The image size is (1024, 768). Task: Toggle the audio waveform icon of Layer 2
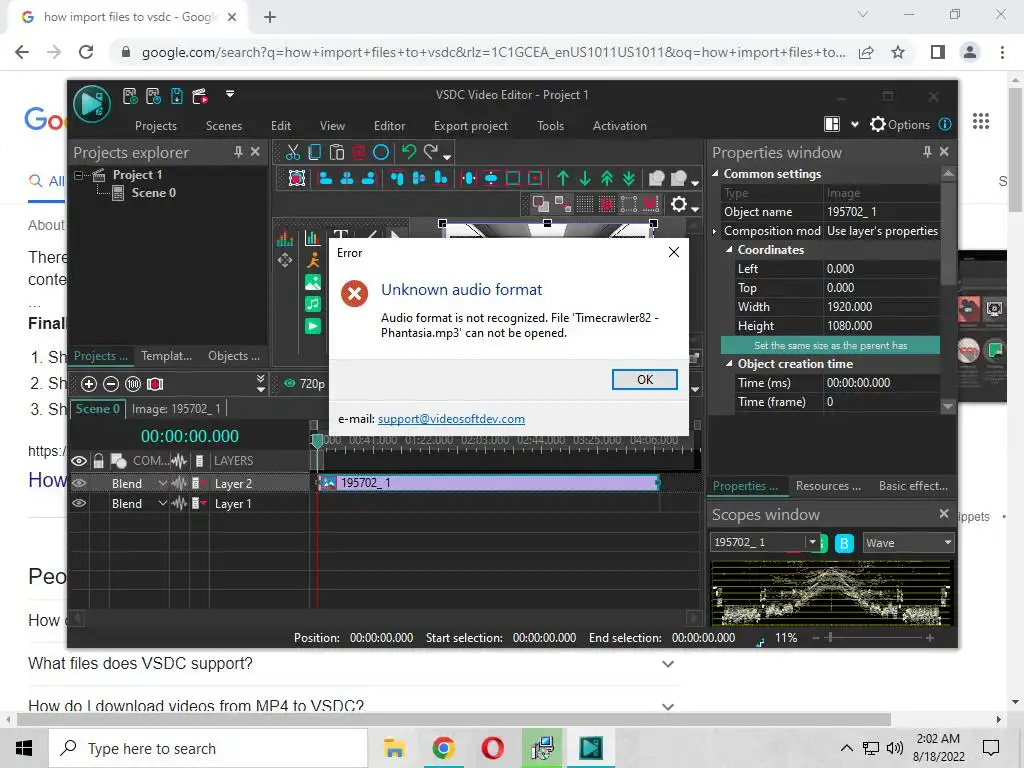179,483
